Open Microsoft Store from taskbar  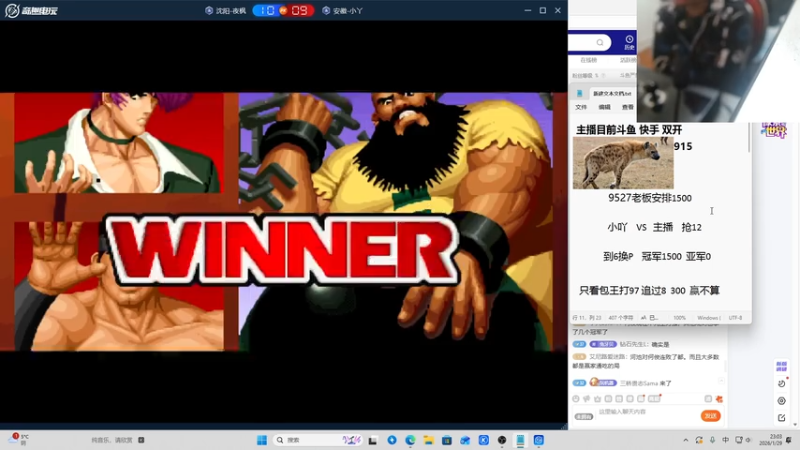tap(447, 440)
